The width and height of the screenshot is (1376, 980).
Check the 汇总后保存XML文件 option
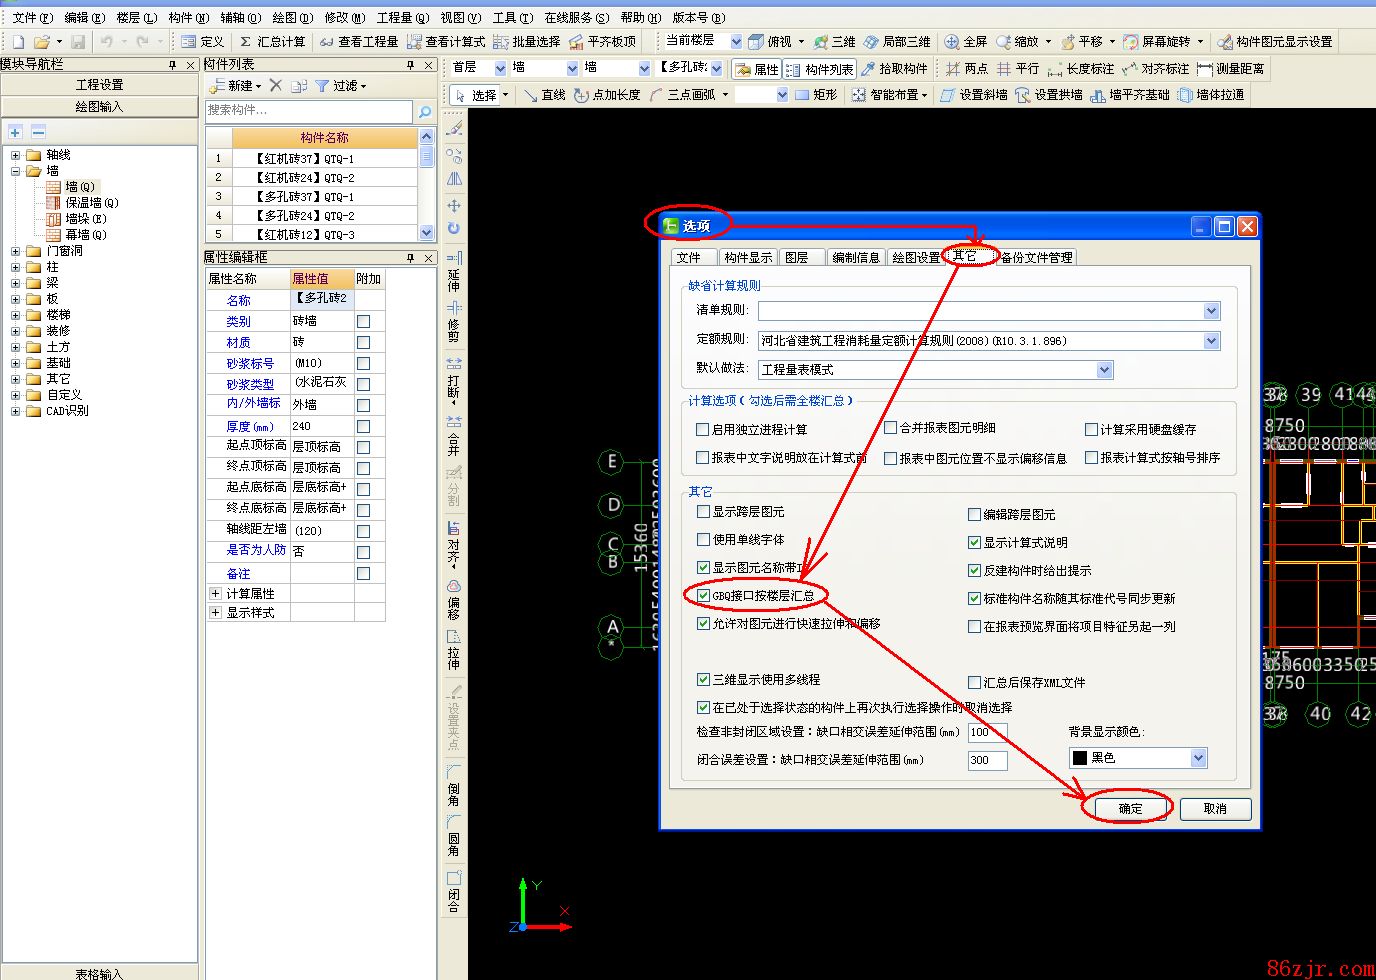point(974,682)
